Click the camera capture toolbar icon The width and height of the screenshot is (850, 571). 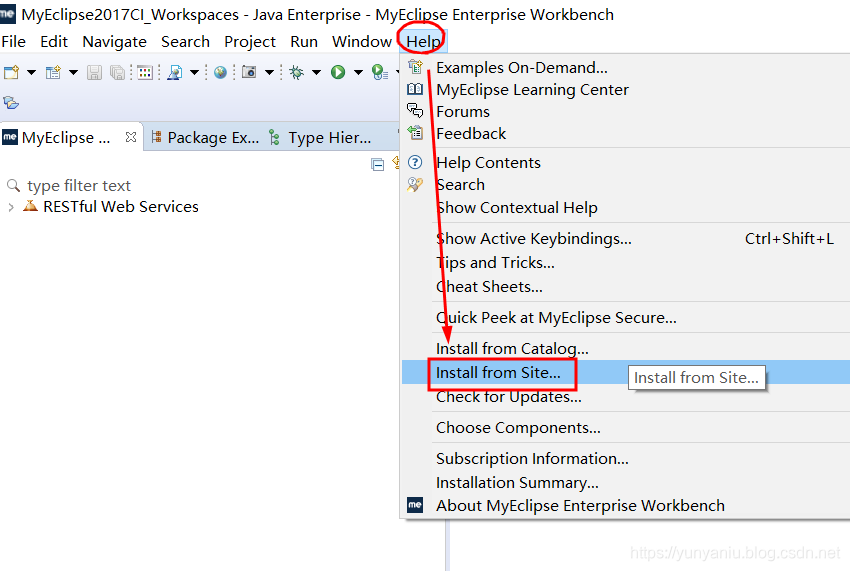point(249,72)
